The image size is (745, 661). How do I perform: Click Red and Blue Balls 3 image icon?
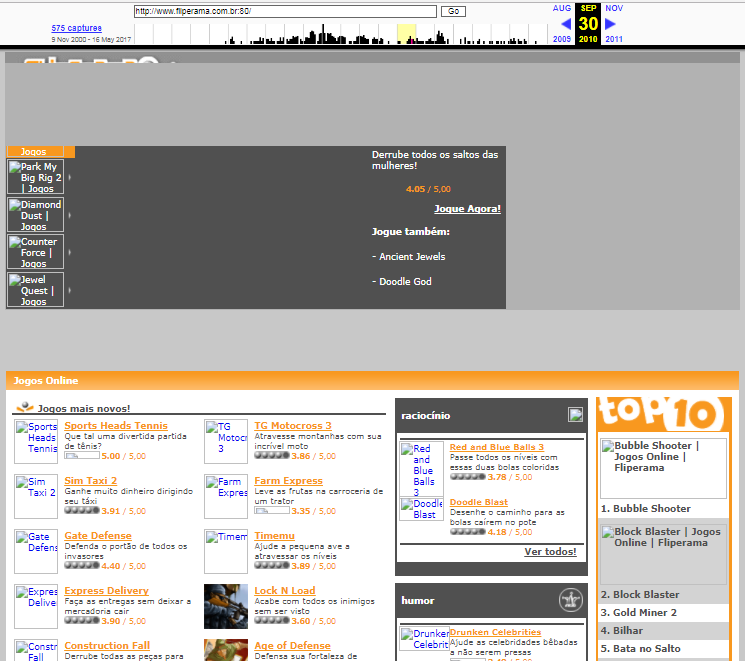[x=421, y=469]
